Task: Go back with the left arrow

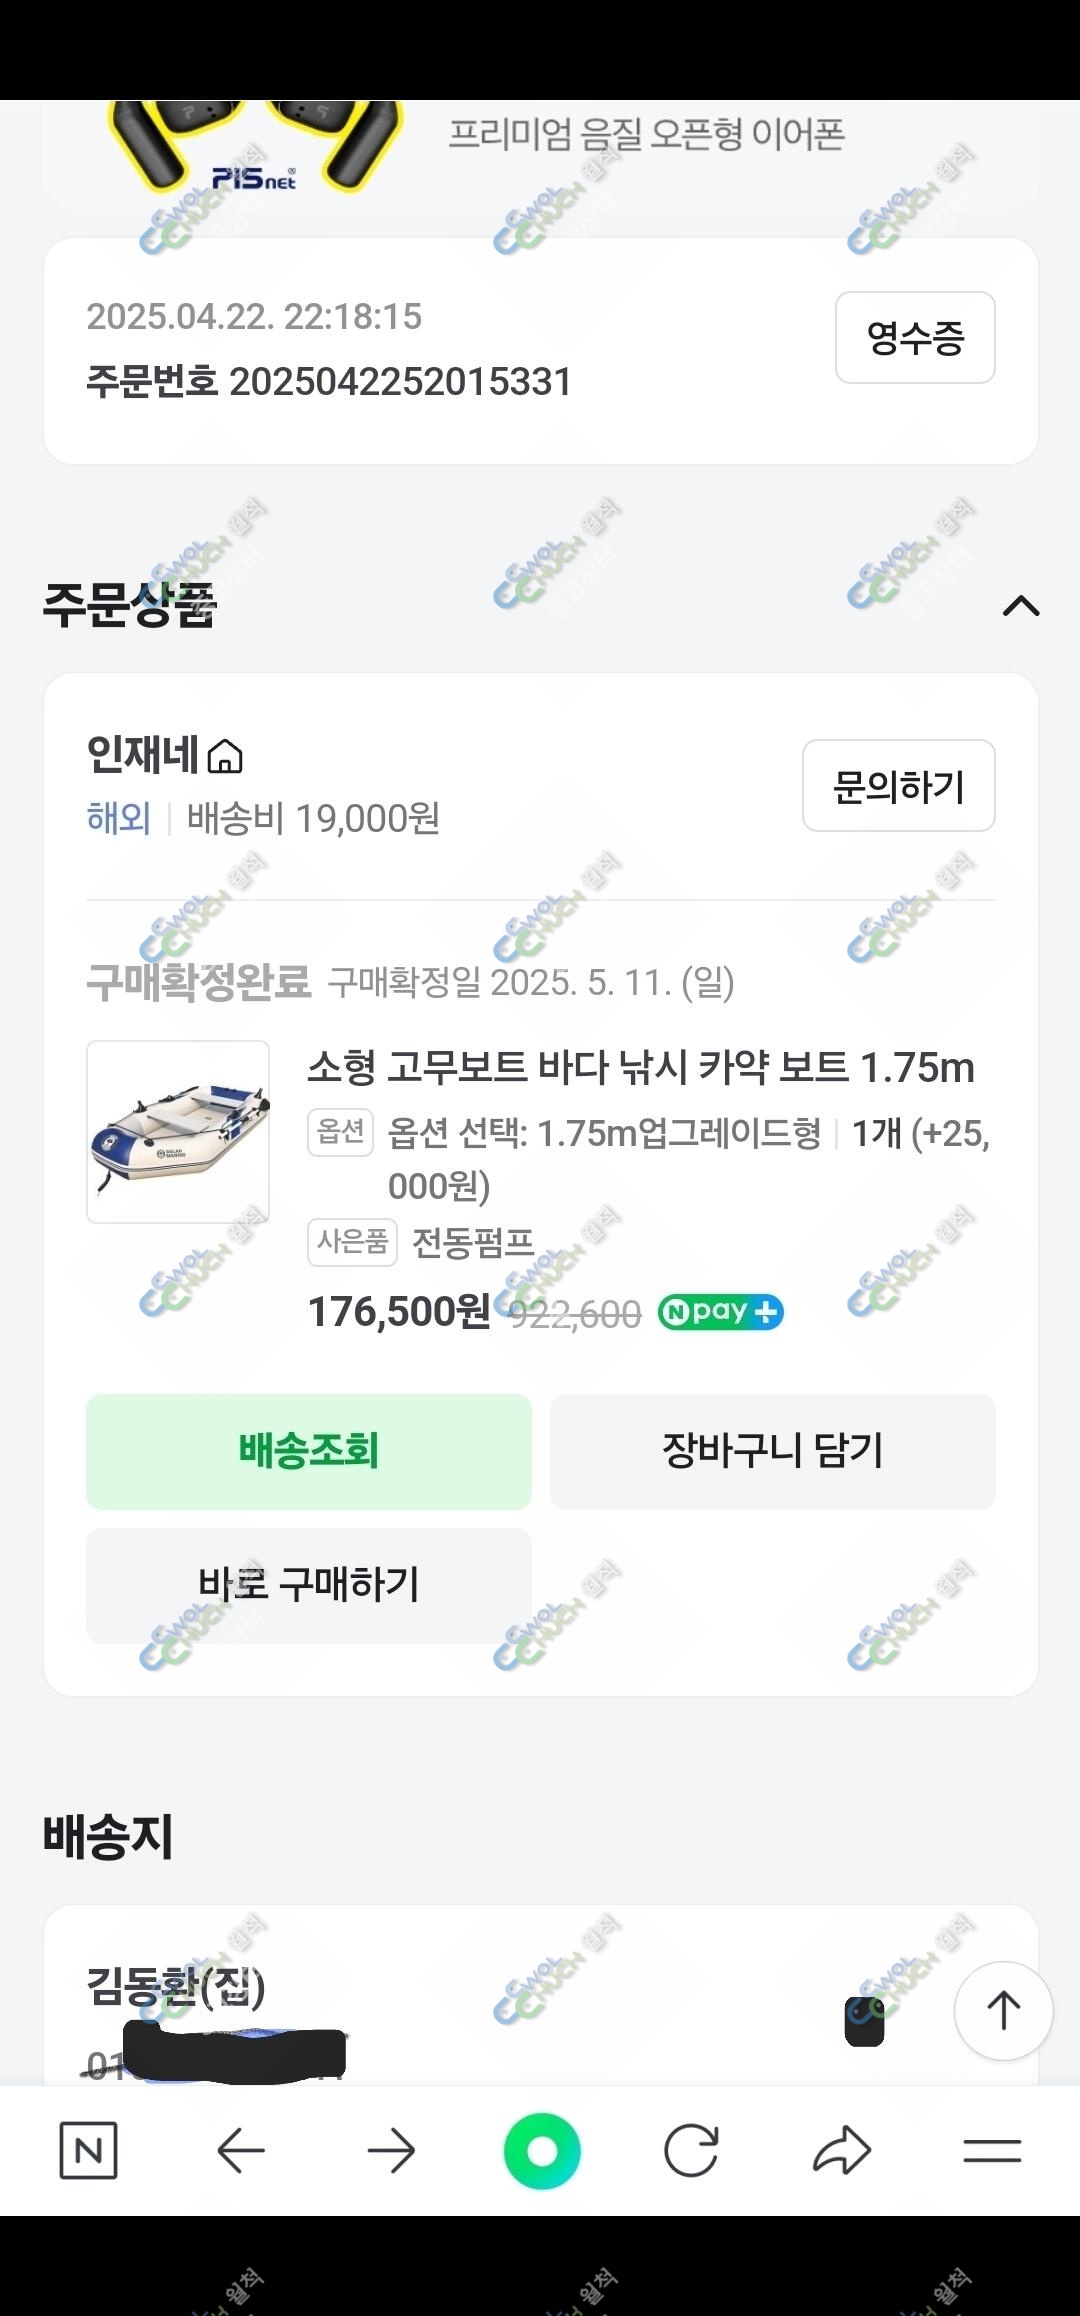Action: point(241,2150)
